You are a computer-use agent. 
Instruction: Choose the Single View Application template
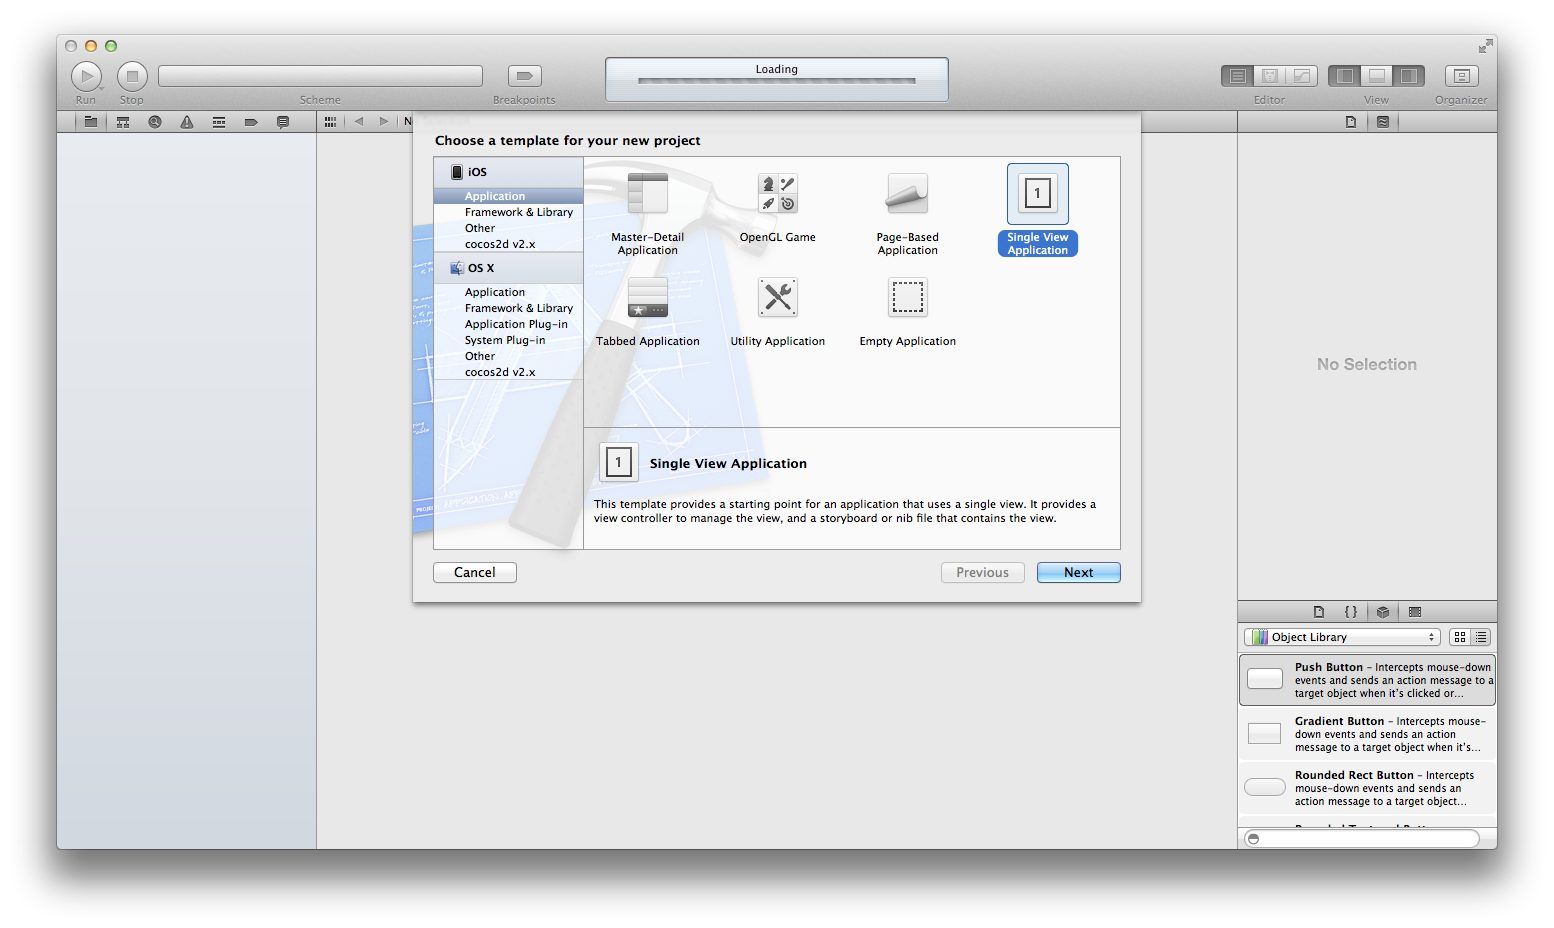click(1038, 210)
